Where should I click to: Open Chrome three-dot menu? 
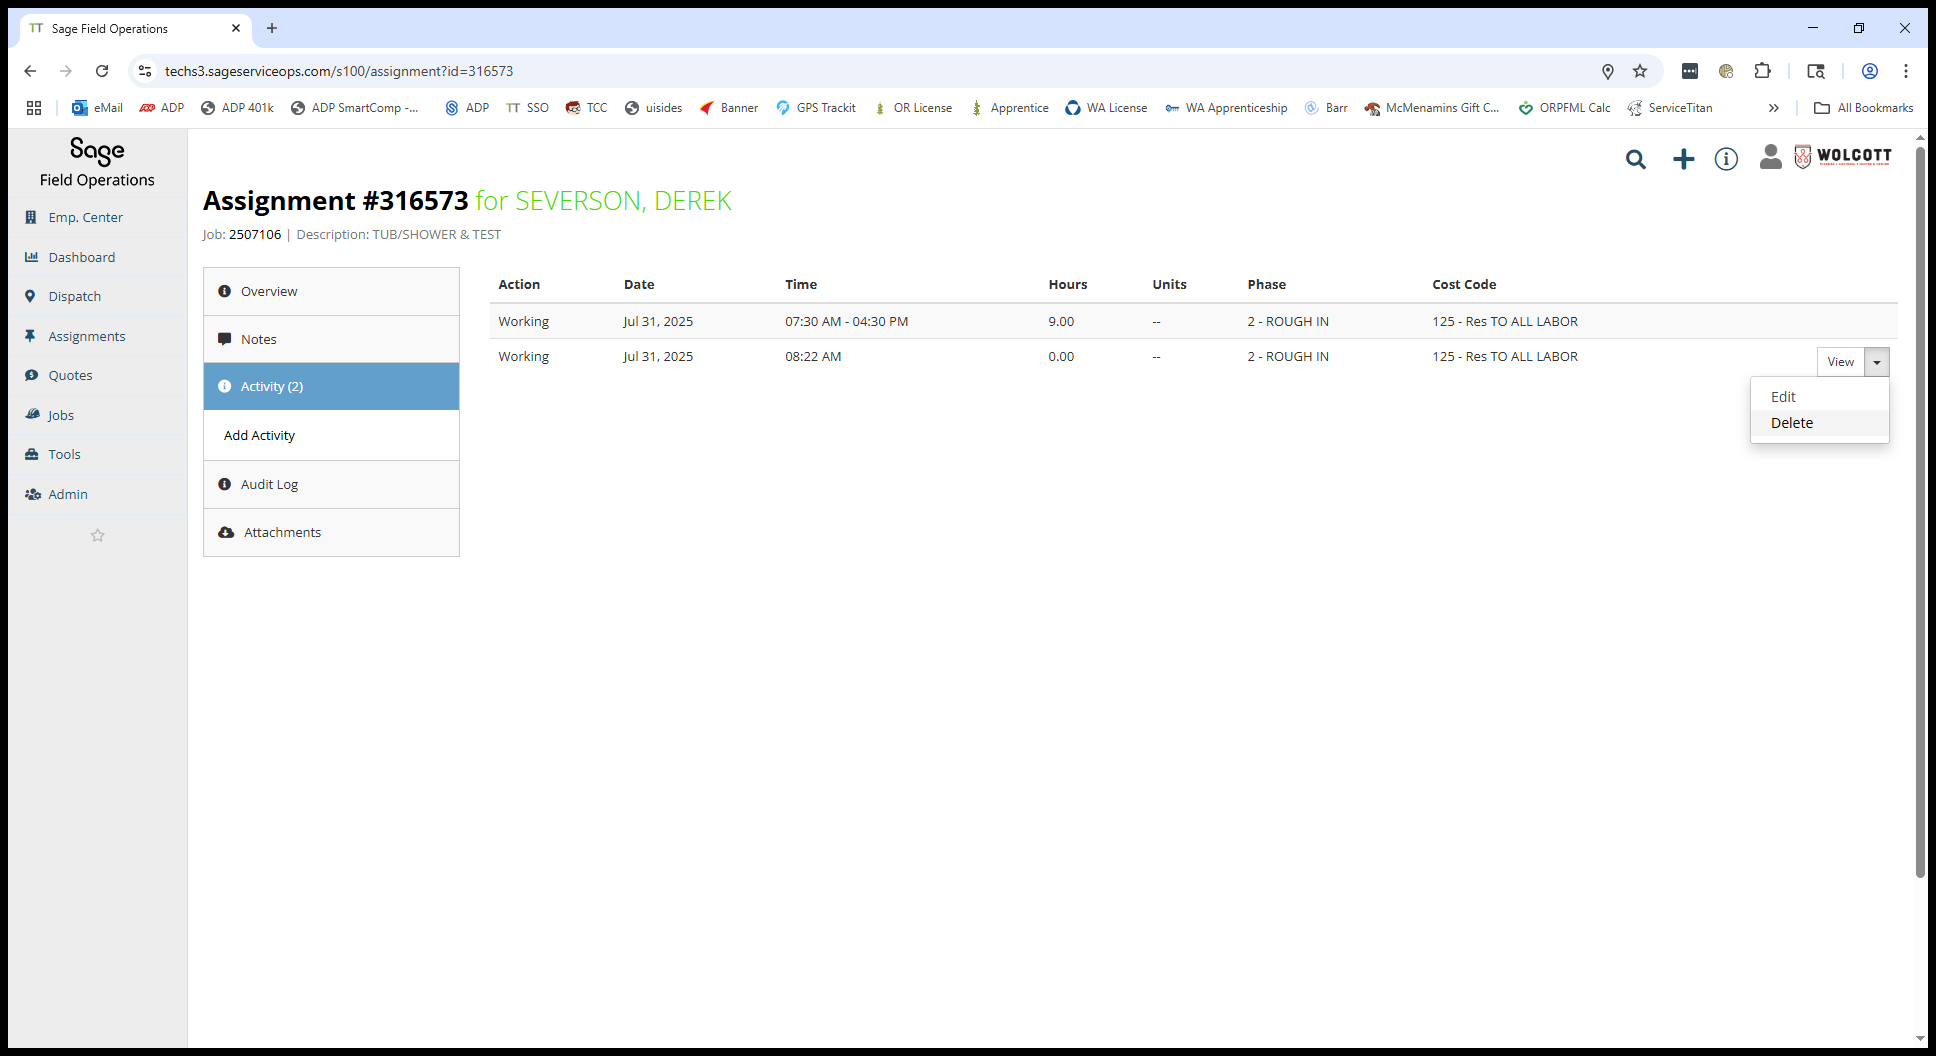point(1906,71)
